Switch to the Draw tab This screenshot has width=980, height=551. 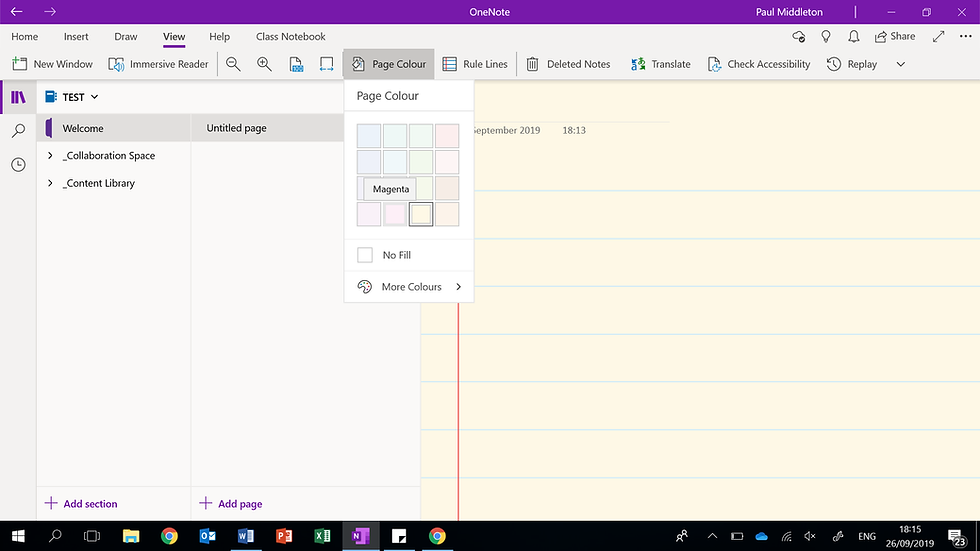[x=126, y=36]
